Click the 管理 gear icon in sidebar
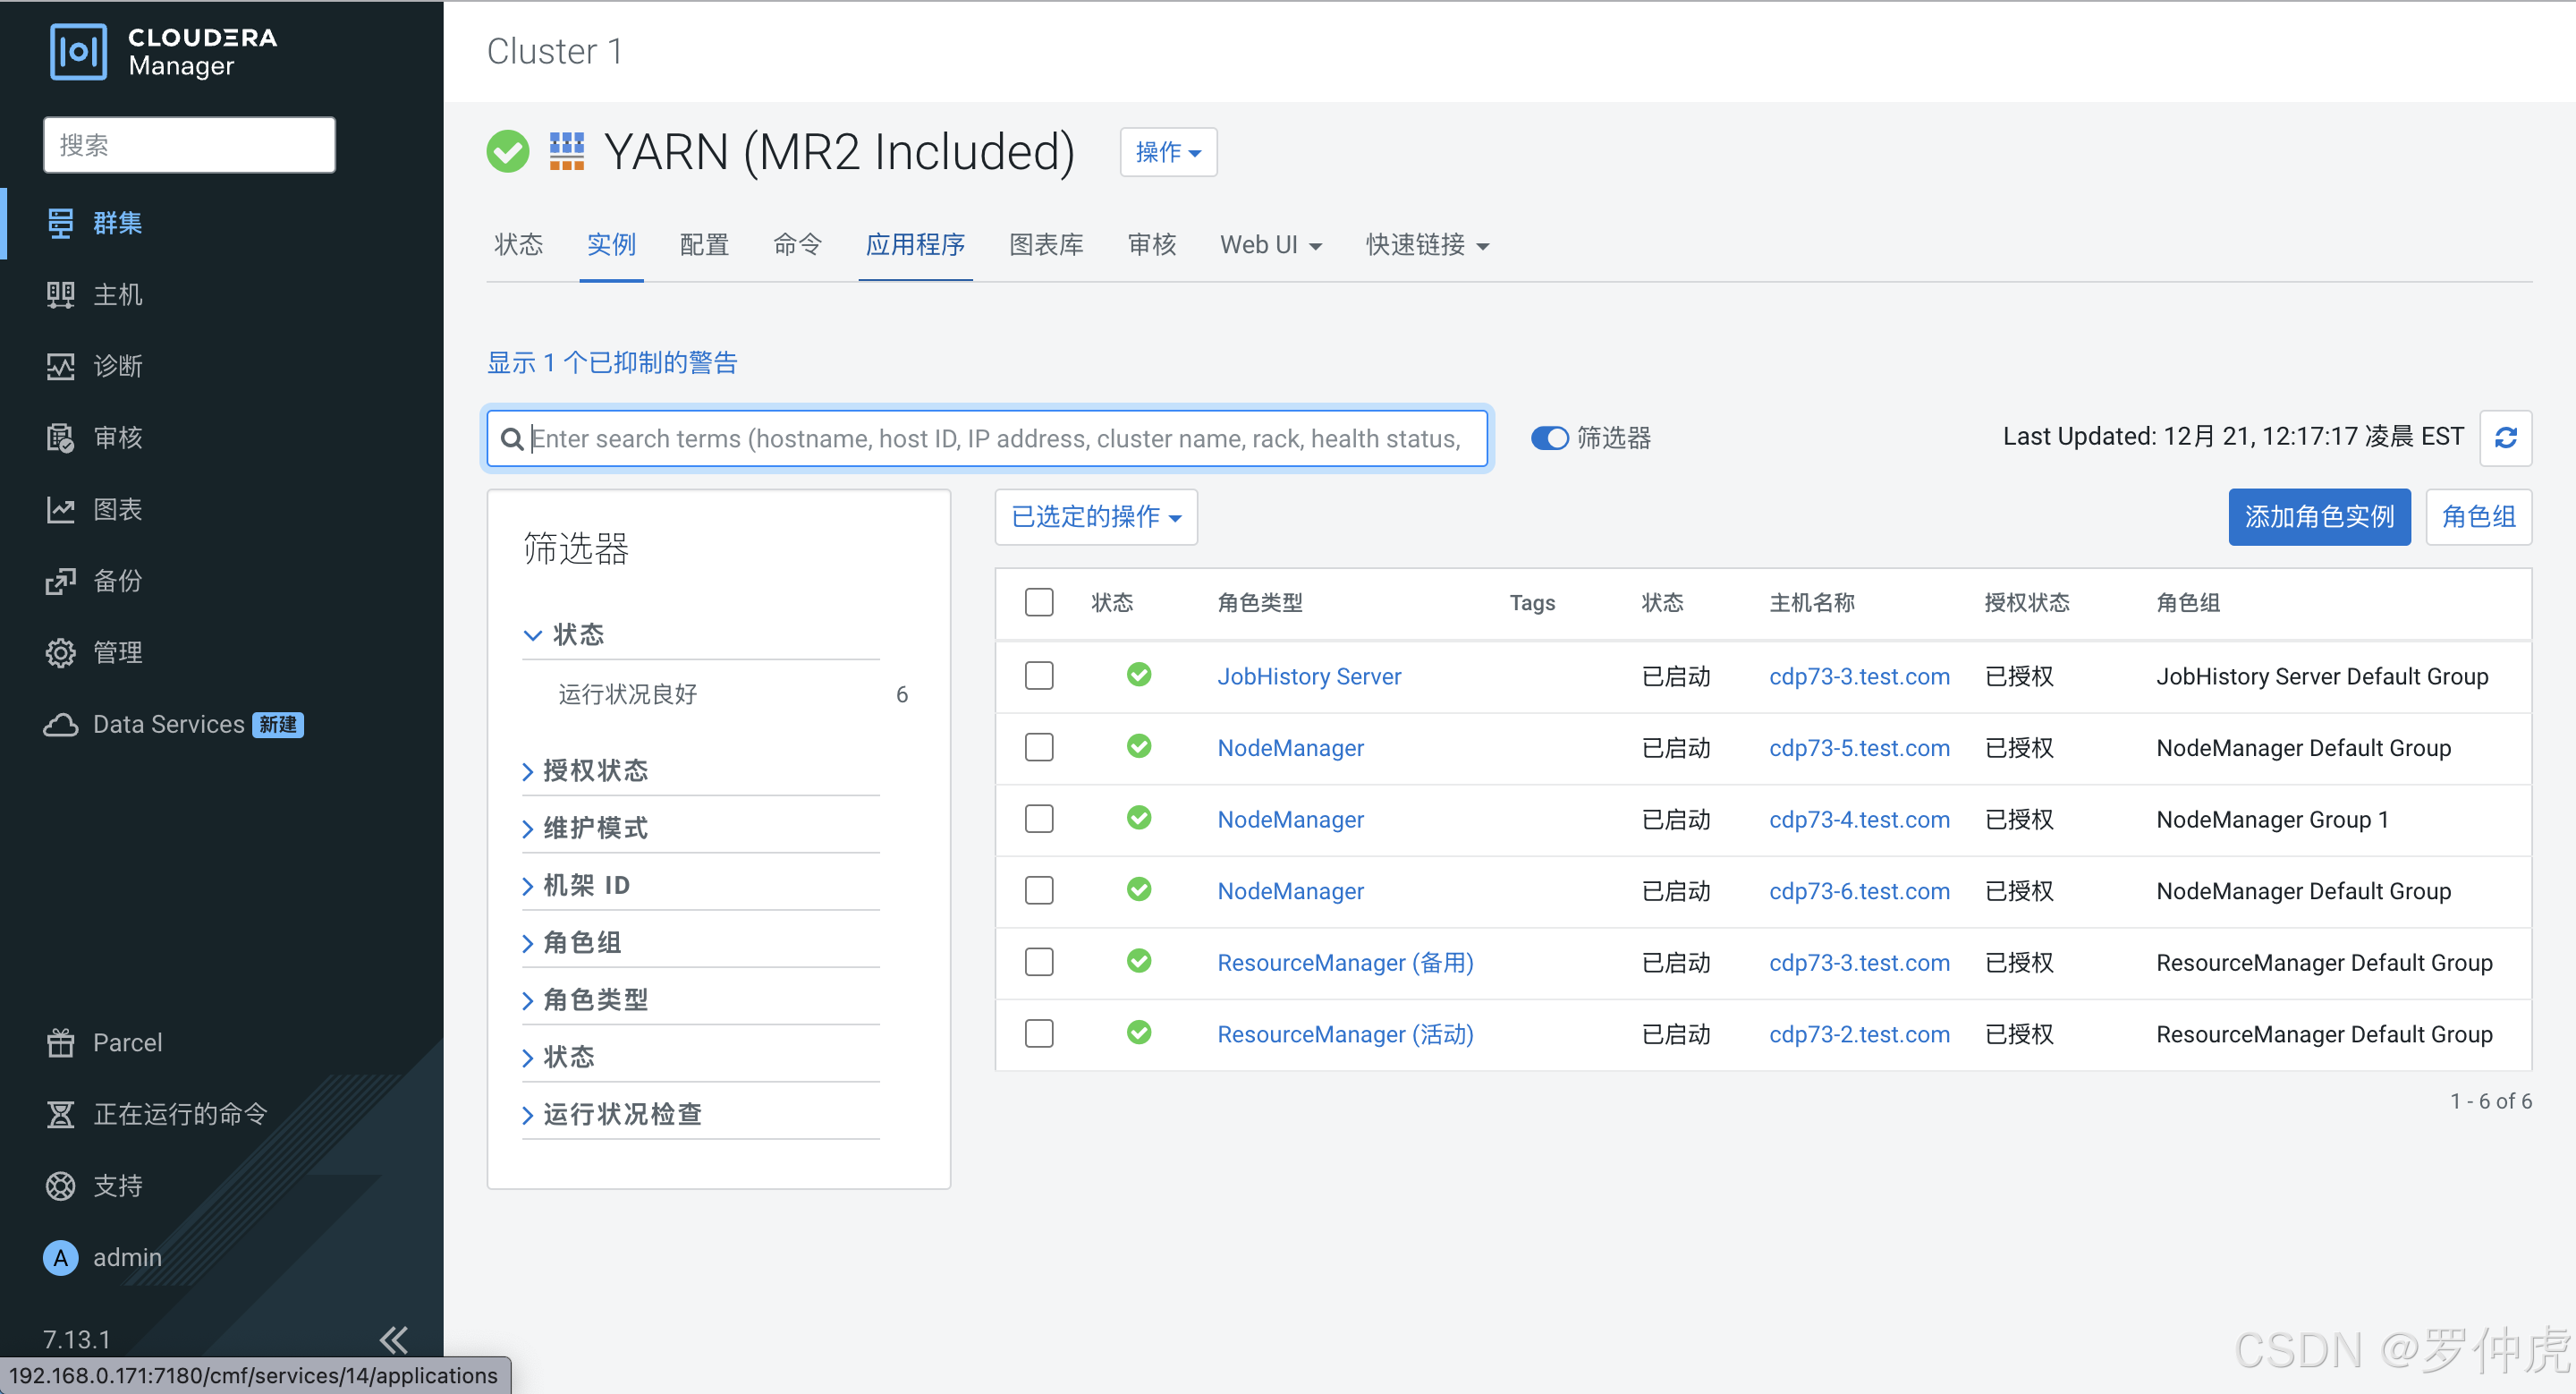2576x1394 pixels. [60, 652]
